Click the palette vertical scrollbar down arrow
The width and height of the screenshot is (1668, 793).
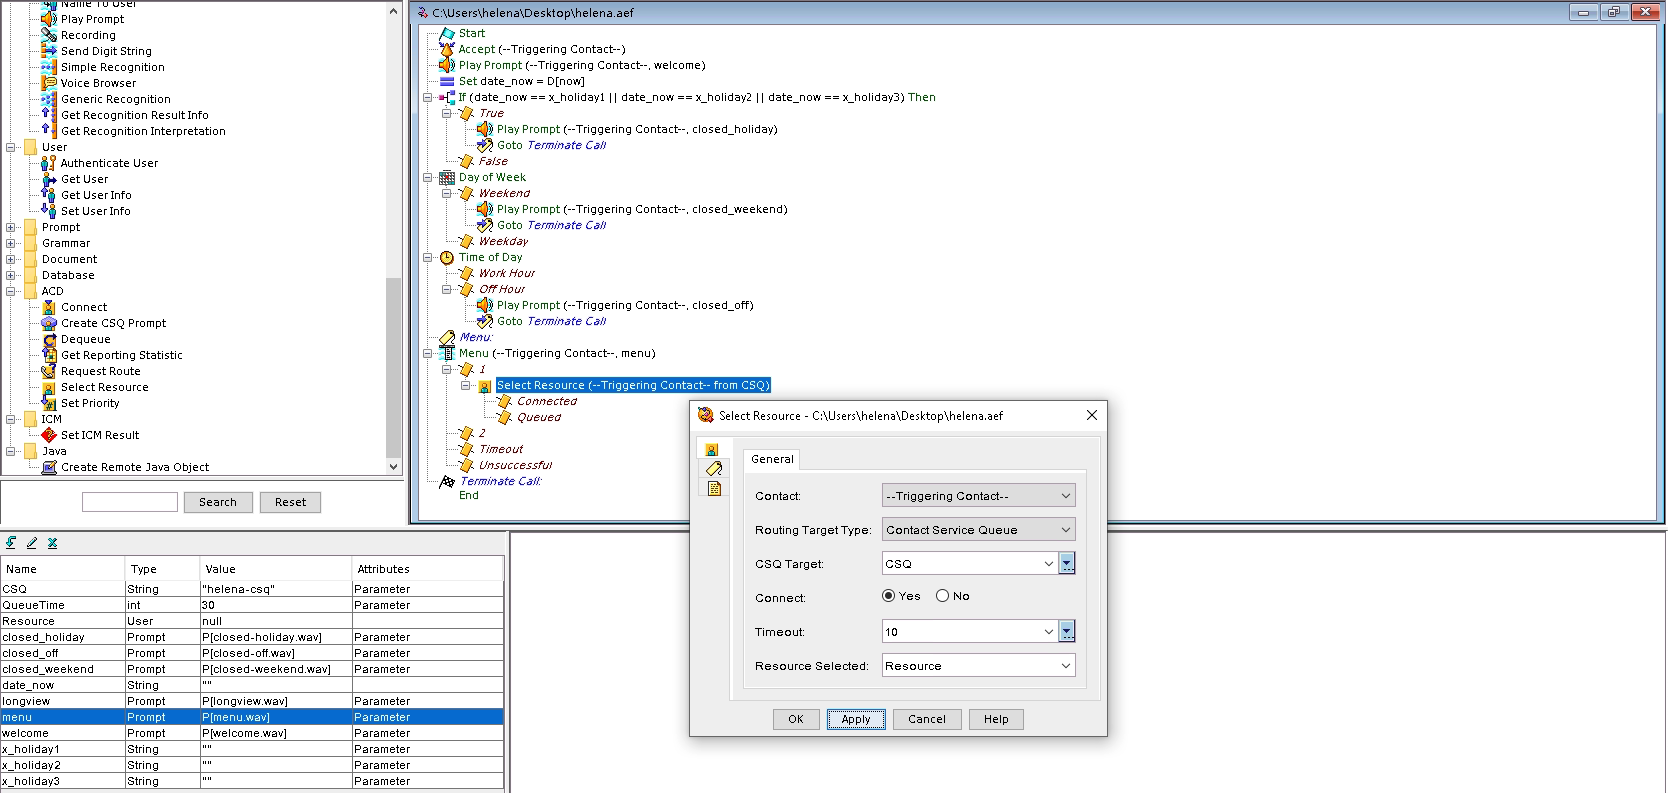tap(393, 467)
